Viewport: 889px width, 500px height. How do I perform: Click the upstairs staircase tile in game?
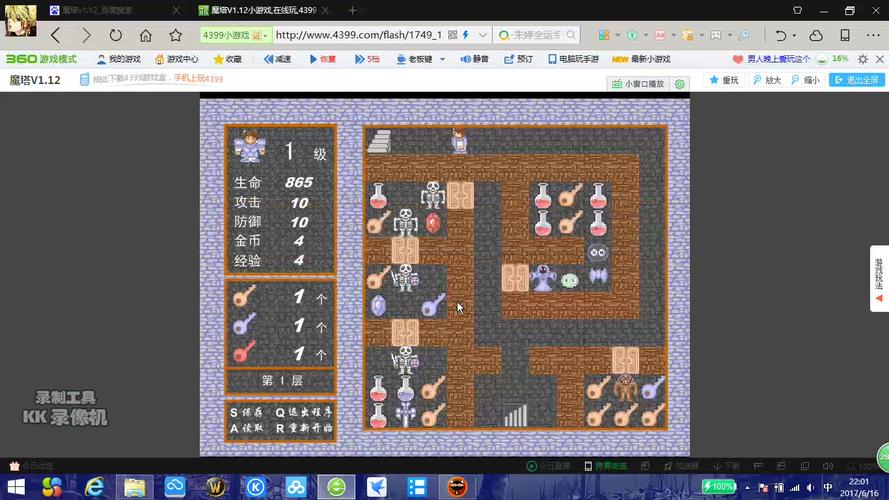[x=379, y=141]
